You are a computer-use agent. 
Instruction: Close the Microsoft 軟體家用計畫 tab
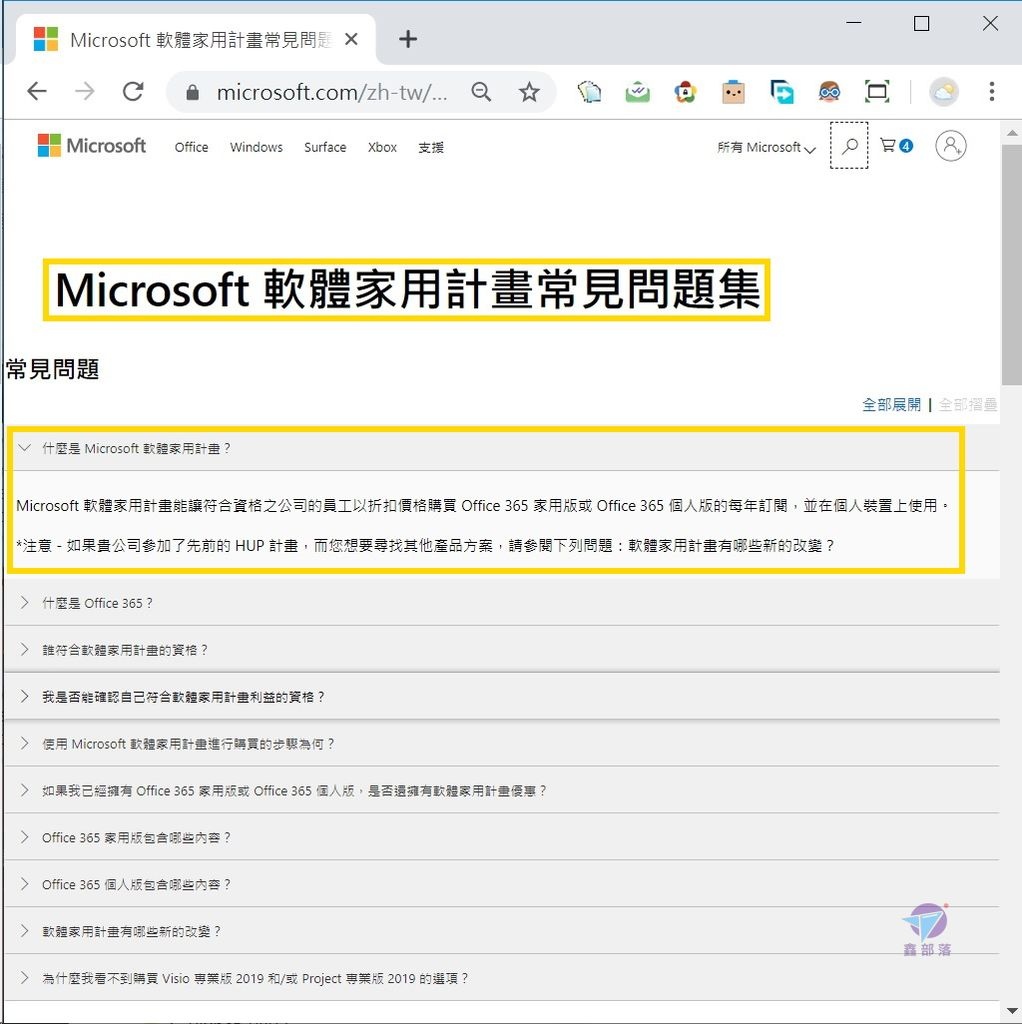(351, 39)
